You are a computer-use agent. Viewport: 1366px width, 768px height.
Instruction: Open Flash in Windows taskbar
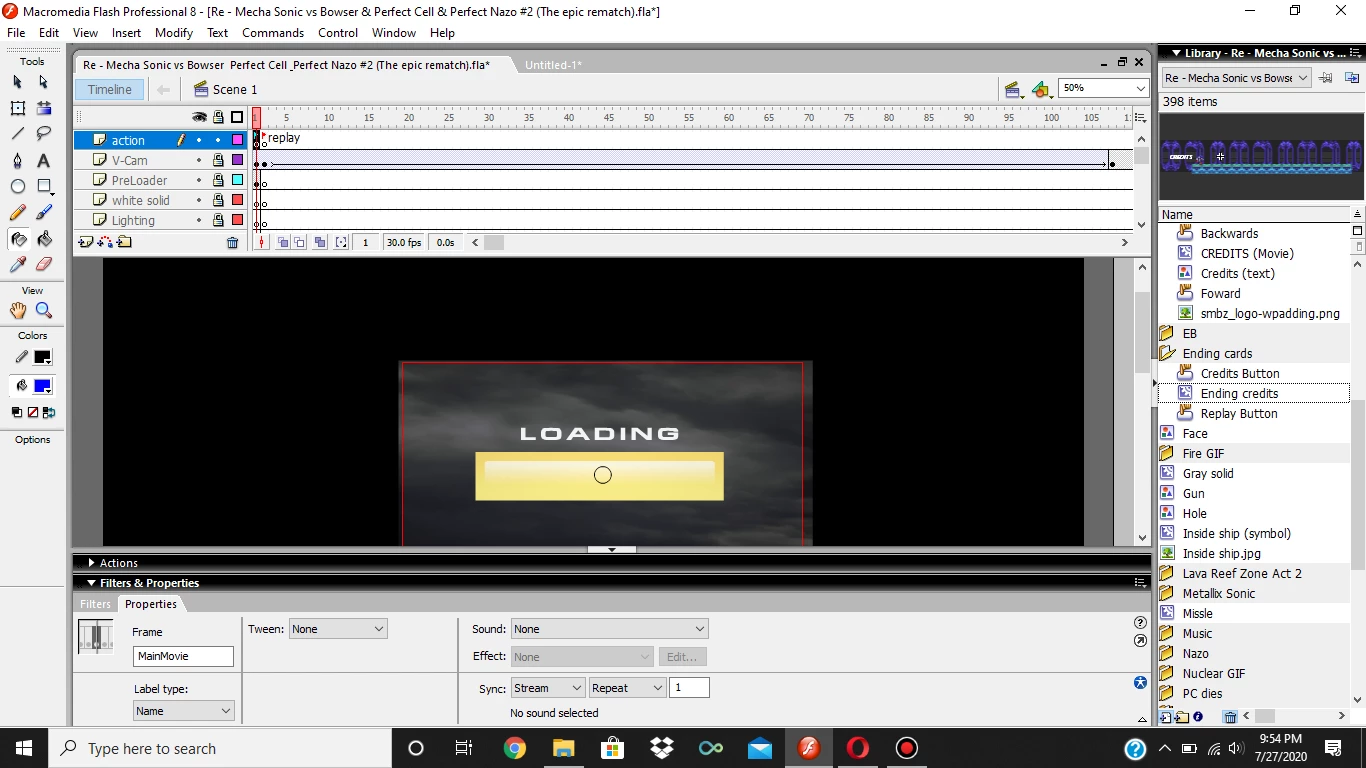(809, 748)
